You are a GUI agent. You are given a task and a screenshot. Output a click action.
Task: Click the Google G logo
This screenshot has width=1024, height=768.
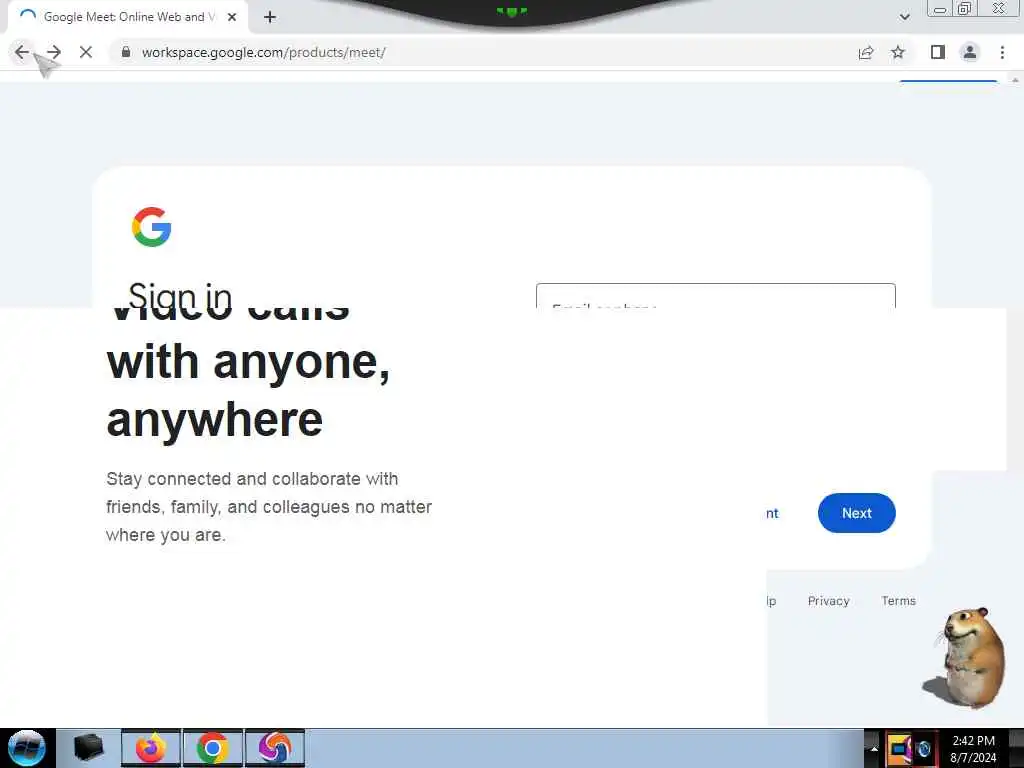152,227
